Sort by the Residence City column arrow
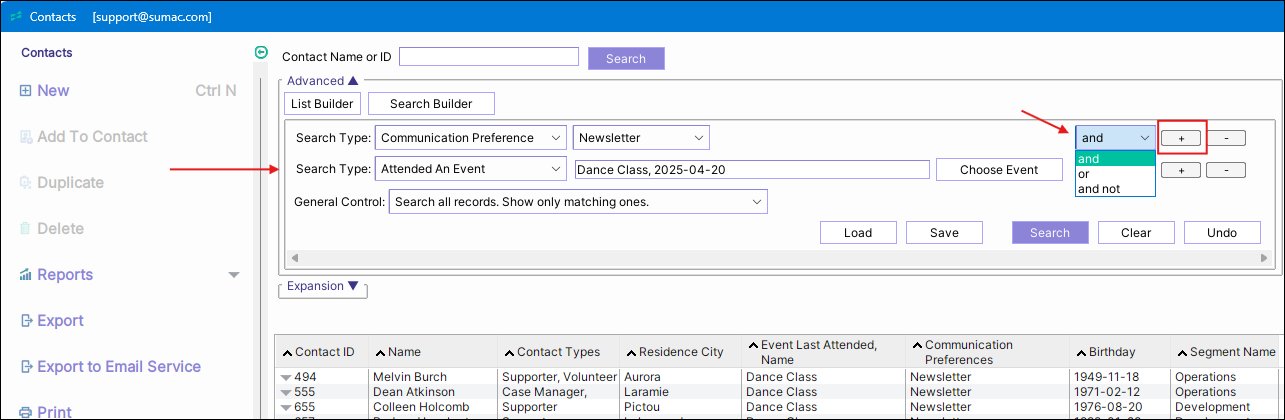The height and width of the screenshot is (420, 1285). 631,352
